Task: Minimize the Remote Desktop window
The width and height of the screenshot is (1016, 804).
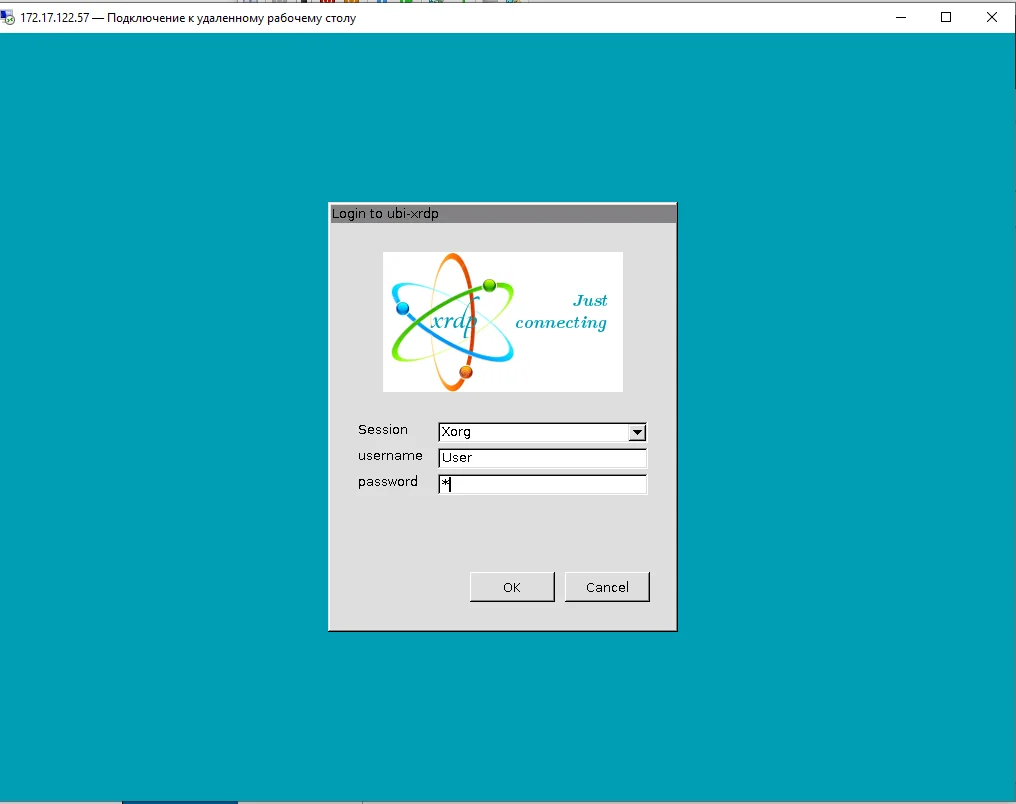Action: [901, 17]
